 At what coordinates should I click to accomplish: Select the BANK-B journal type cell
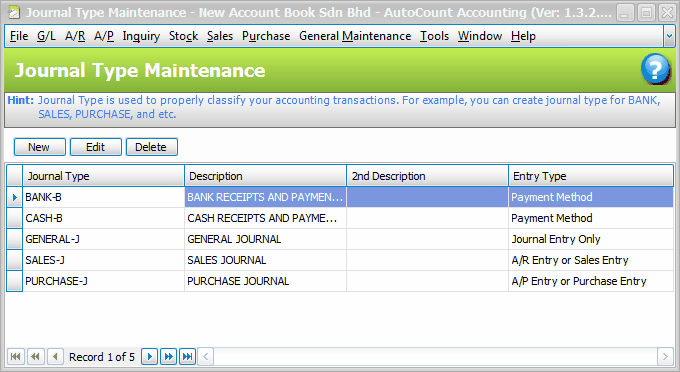(103, 197)
